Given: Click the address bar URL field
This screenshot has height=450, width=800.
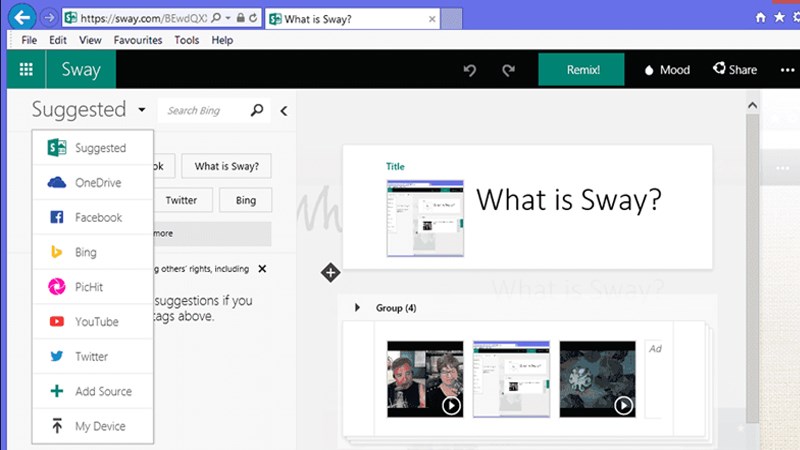Looking at the screenshot, I should coord(143,18).
